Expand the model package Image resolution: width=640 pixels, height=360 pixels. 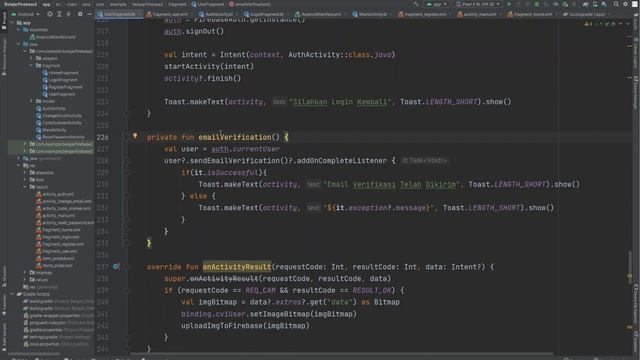[x=32, y=101]
